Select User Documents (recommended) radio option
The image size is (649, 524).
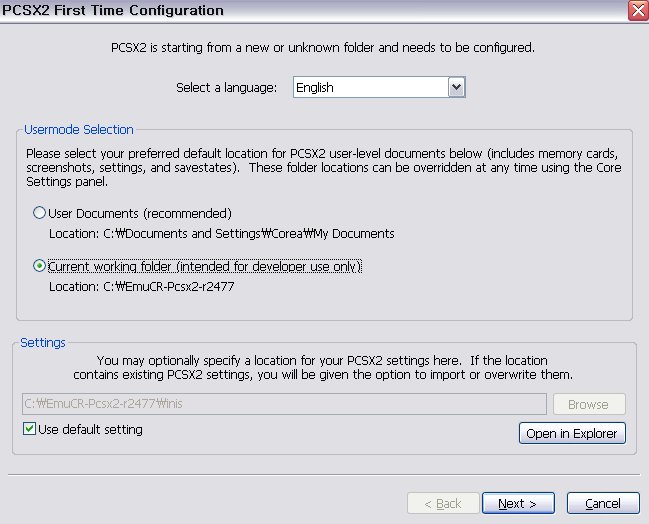pos(40,213)
